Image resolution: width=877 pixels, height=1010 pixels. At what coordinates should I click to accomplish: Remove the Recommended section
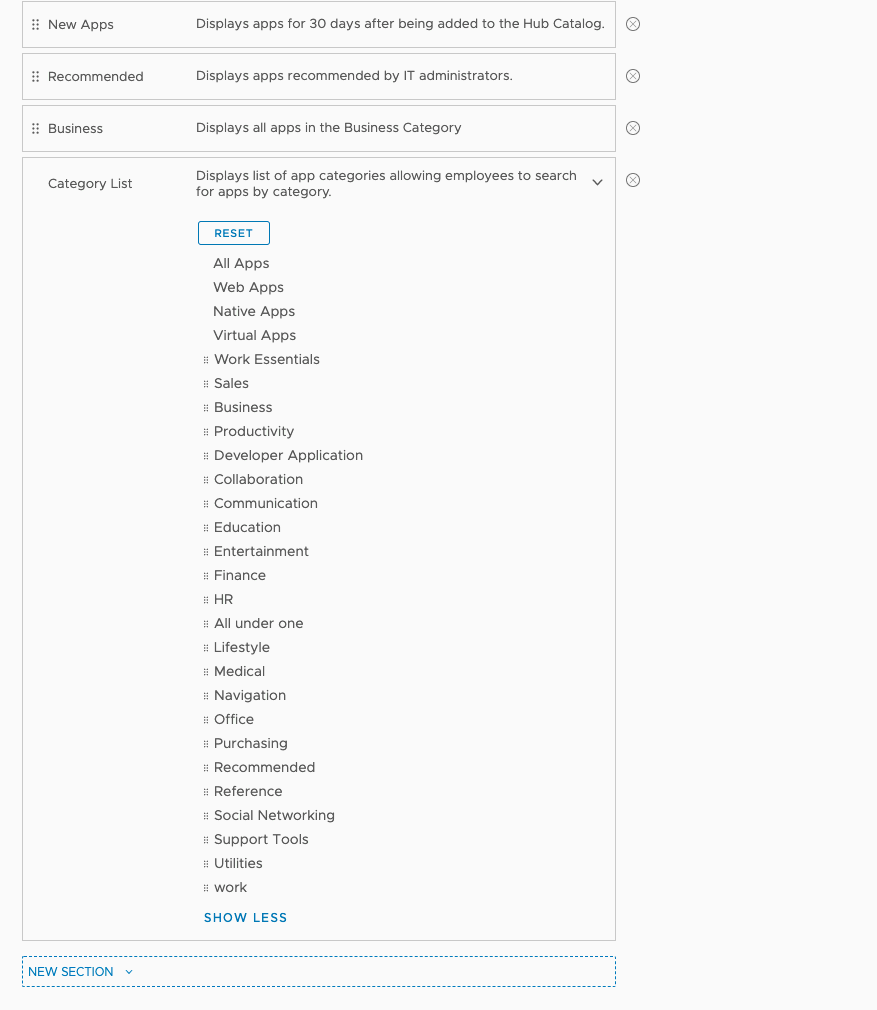(x=632, y=75)
